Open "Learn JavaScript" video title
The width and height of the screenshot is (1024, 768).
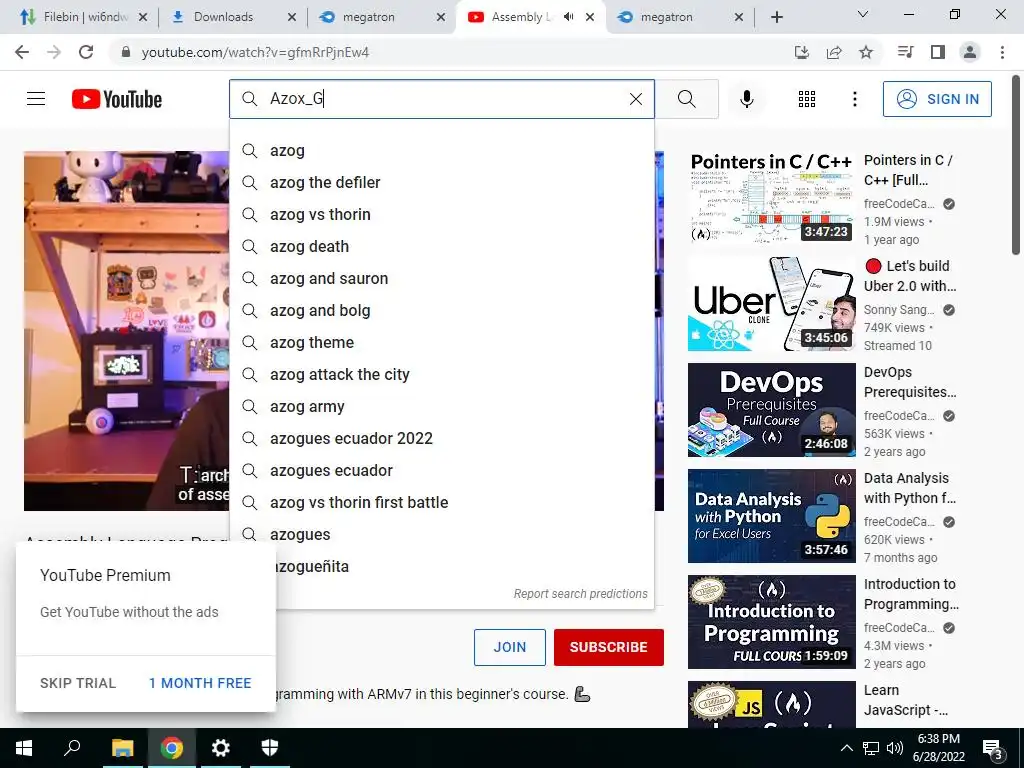click(x=906, y=700)
